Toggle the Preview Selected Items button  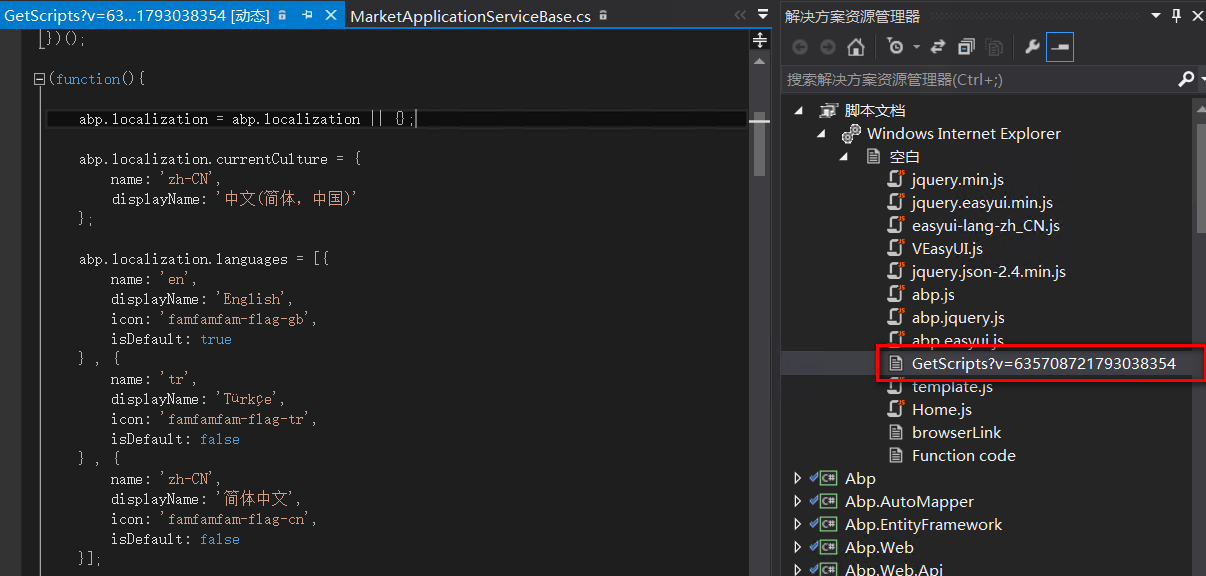1060,47
